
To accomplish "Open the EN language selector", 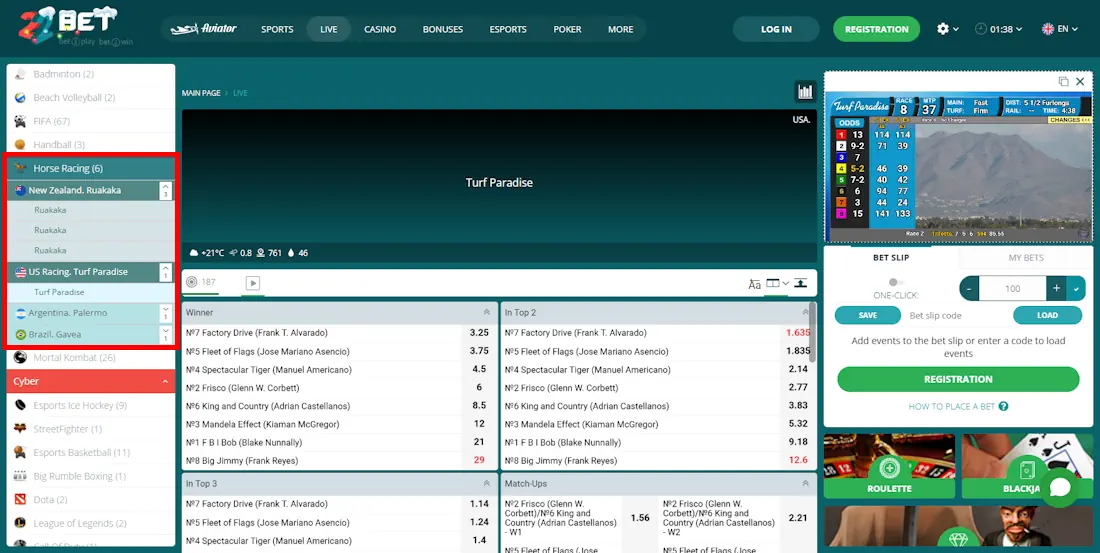I will (1059, 29).
